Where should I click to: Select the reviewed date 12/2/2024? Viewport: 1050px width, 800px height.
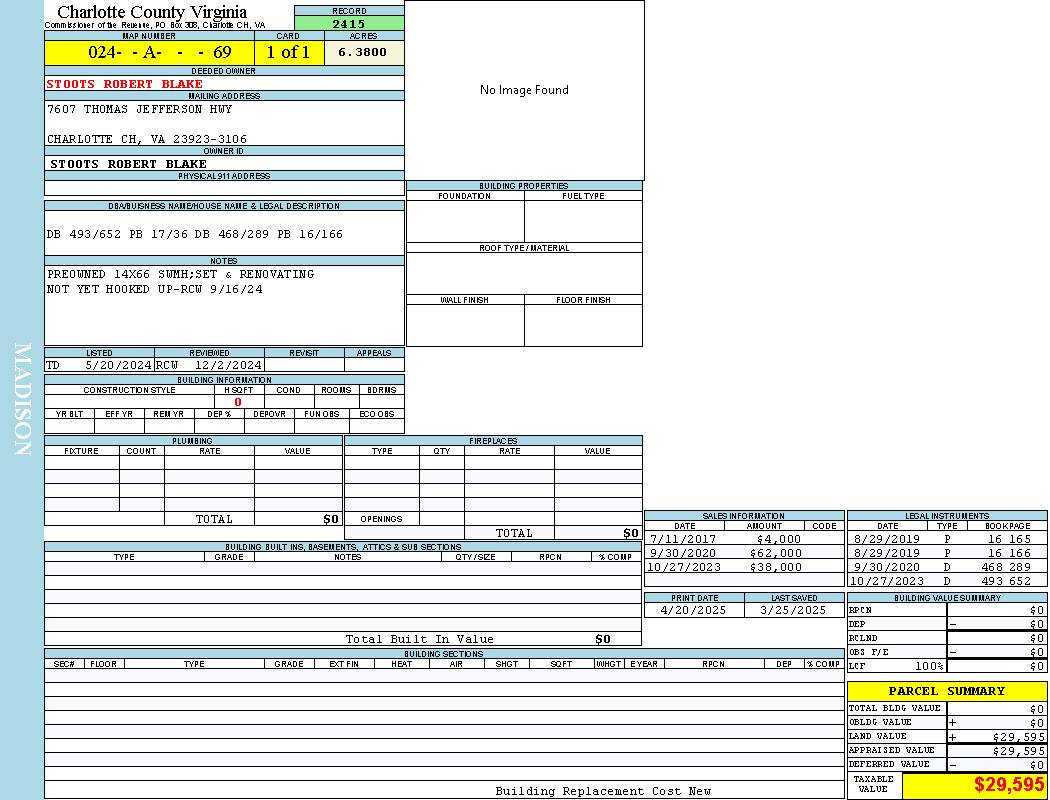(228, 366)
